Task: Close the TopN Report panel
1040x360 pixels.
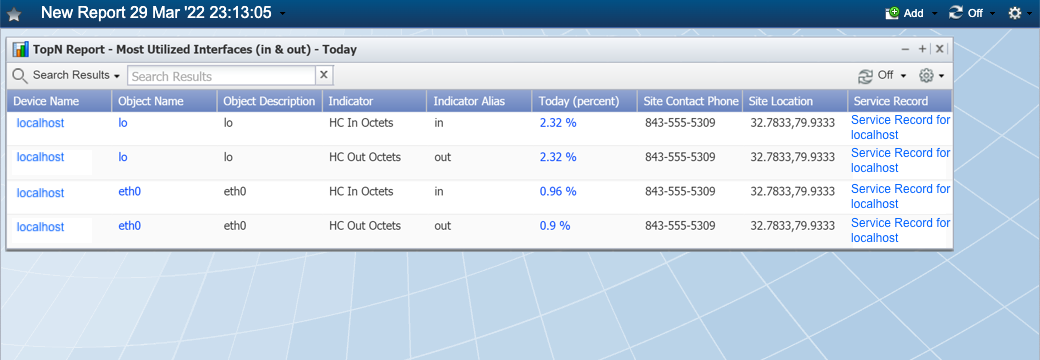Action: tap(940, 49)
